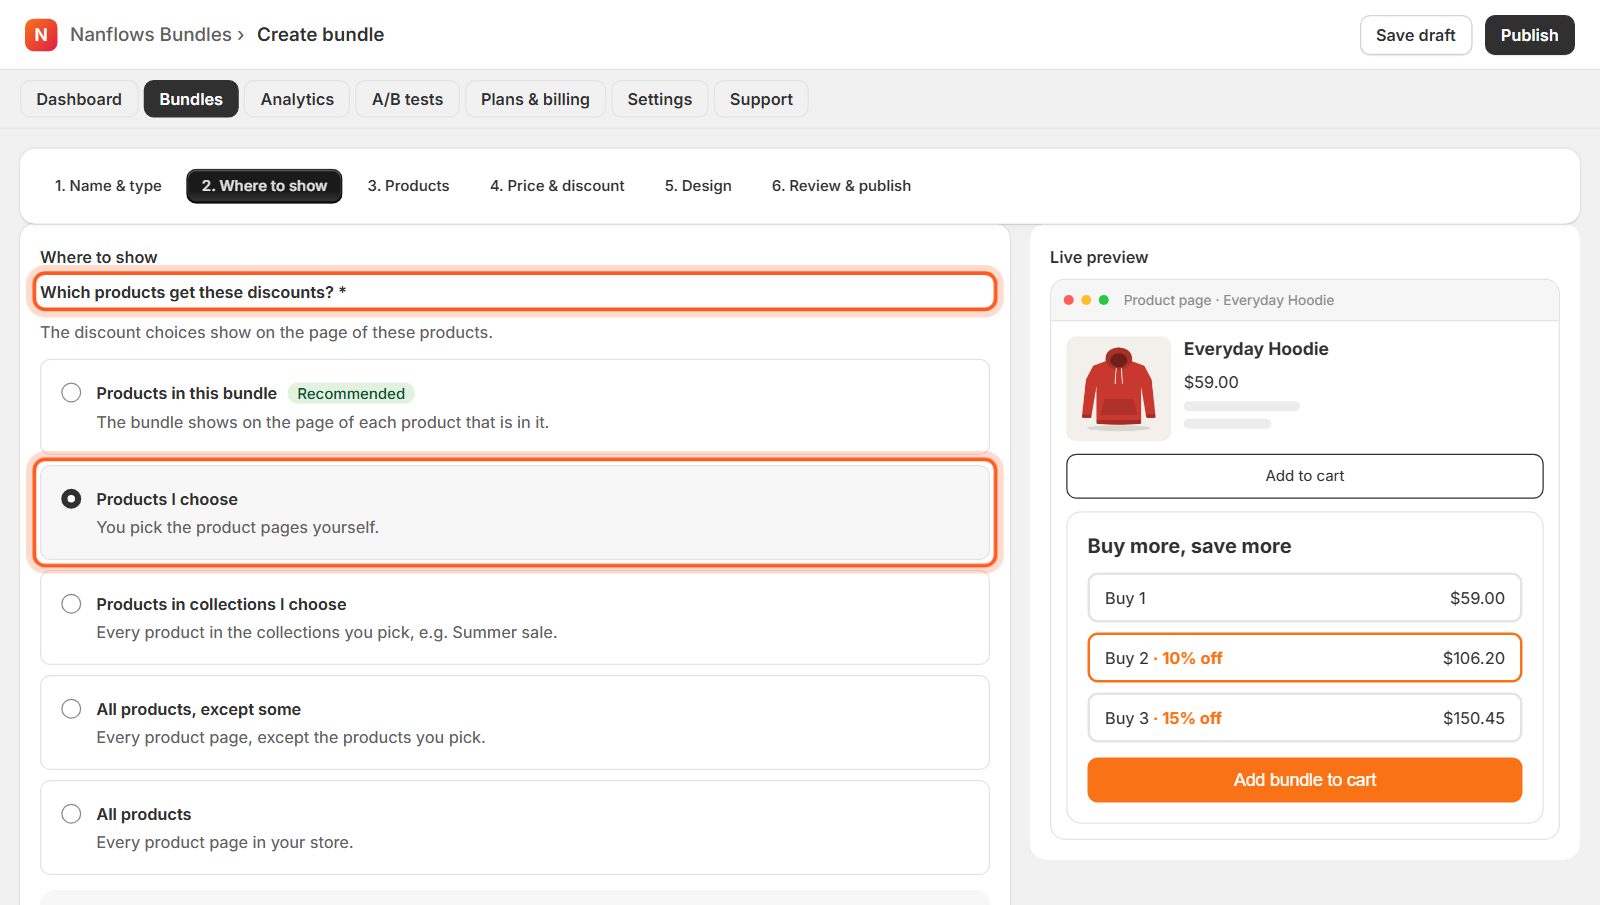Viewport: 1600px width, 905px height.
Task: Click the Live preview heading
Action: click(x=1099, y=257)
